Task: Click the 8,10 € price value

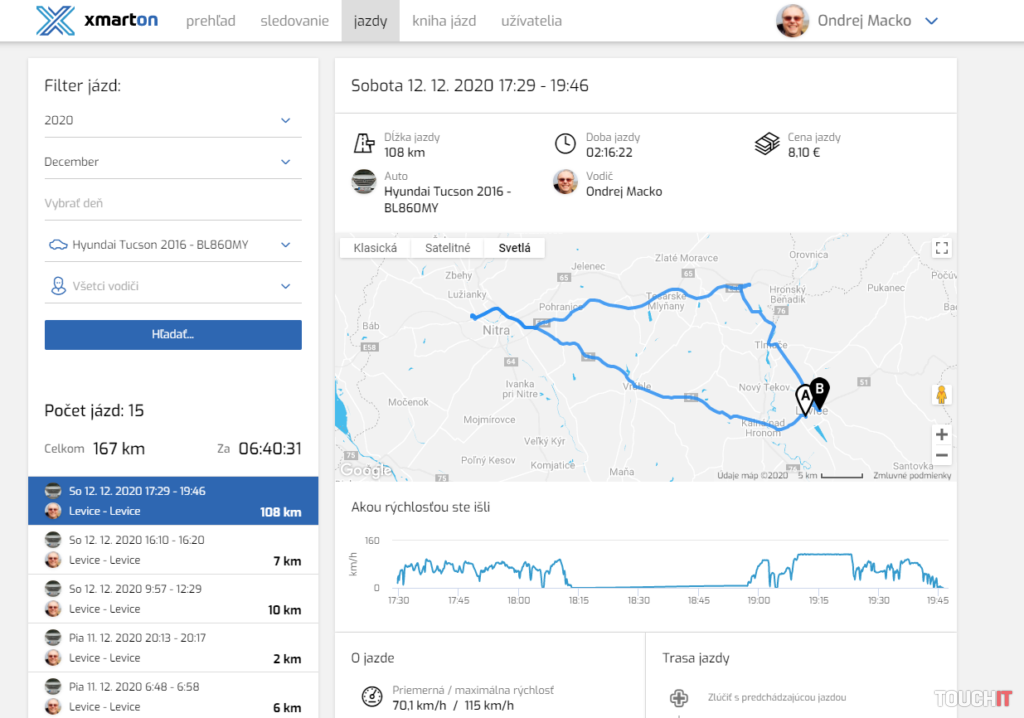Action: [x=803, y=153]
